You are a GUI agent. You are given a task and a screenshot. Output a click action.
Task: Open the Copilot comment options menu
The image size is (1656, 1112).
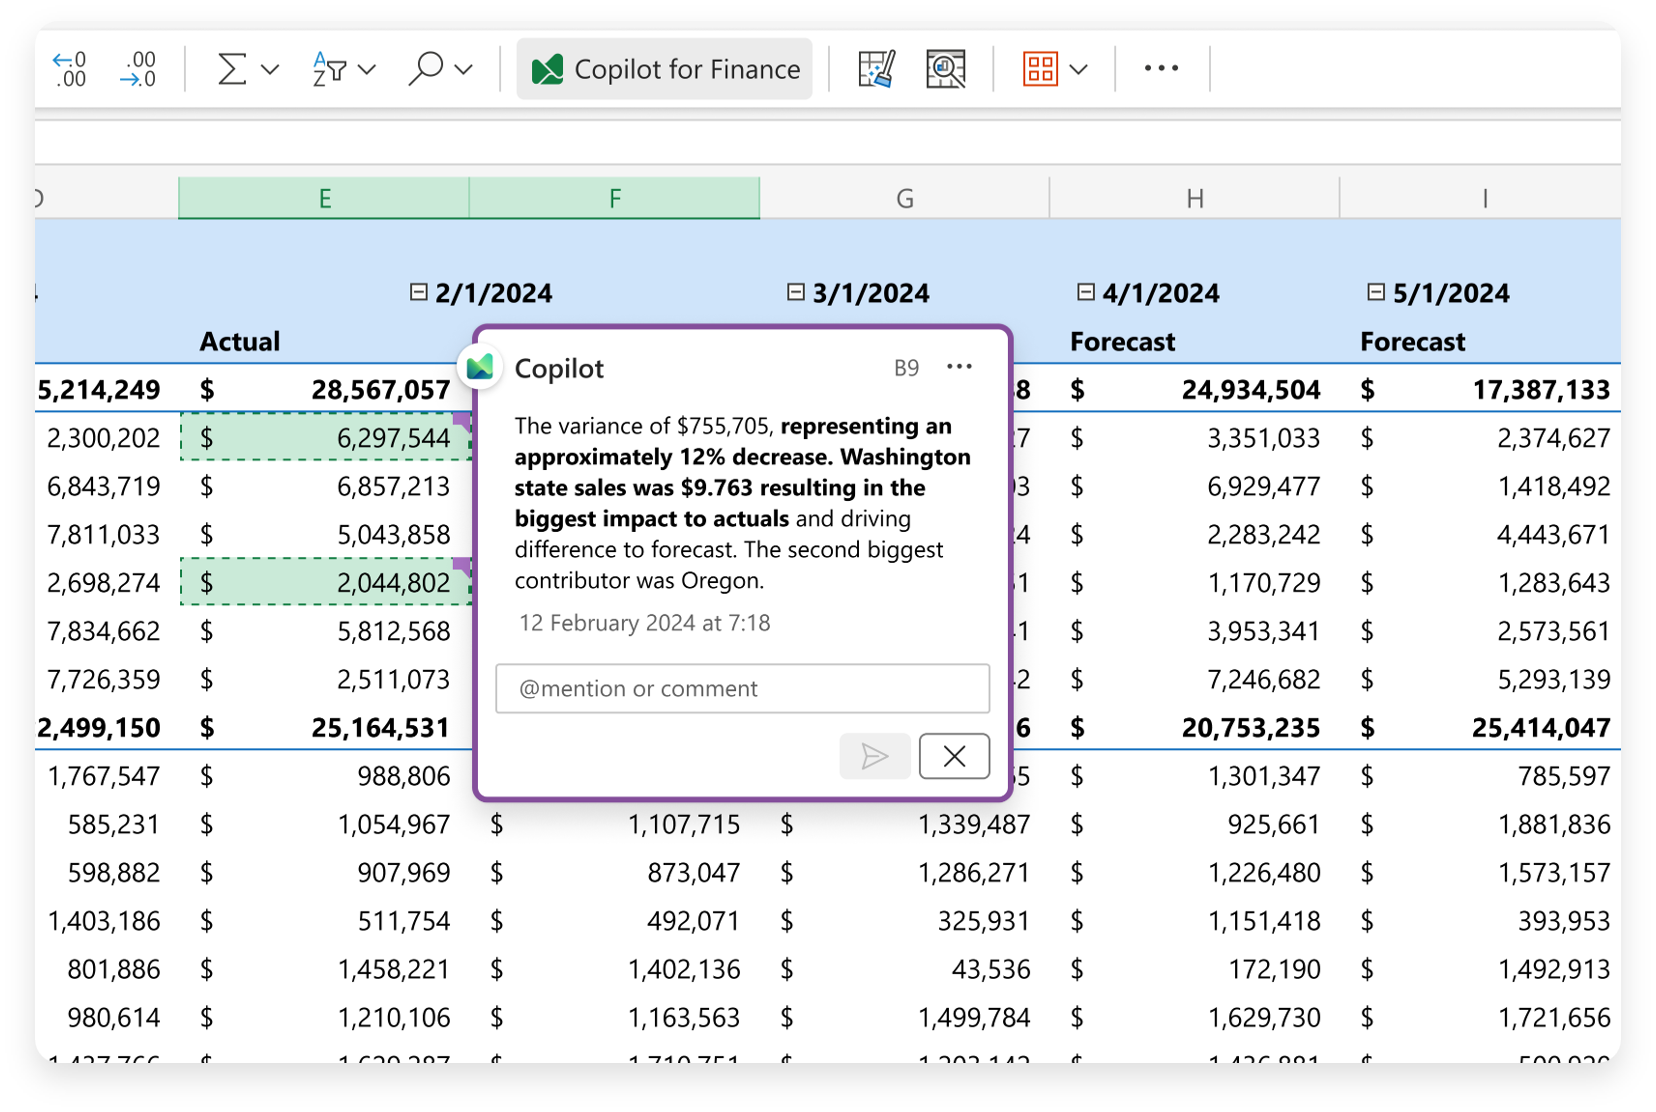[x=959, y=367]
